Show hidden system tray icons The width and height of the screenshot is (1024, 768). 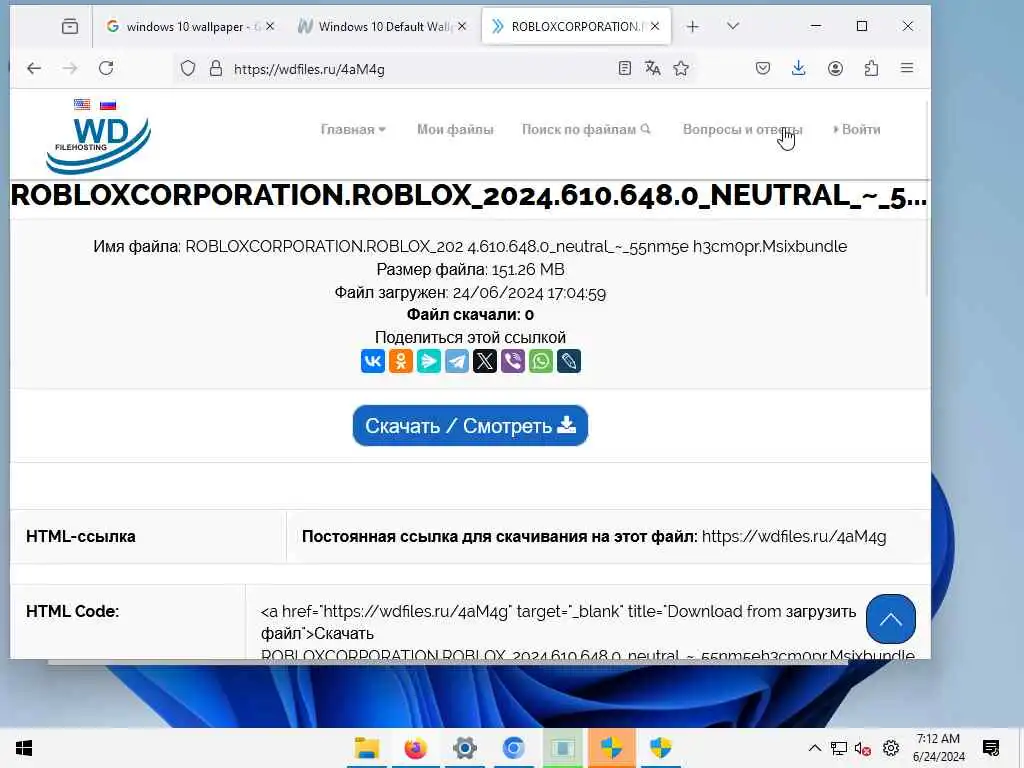point(814,748)
